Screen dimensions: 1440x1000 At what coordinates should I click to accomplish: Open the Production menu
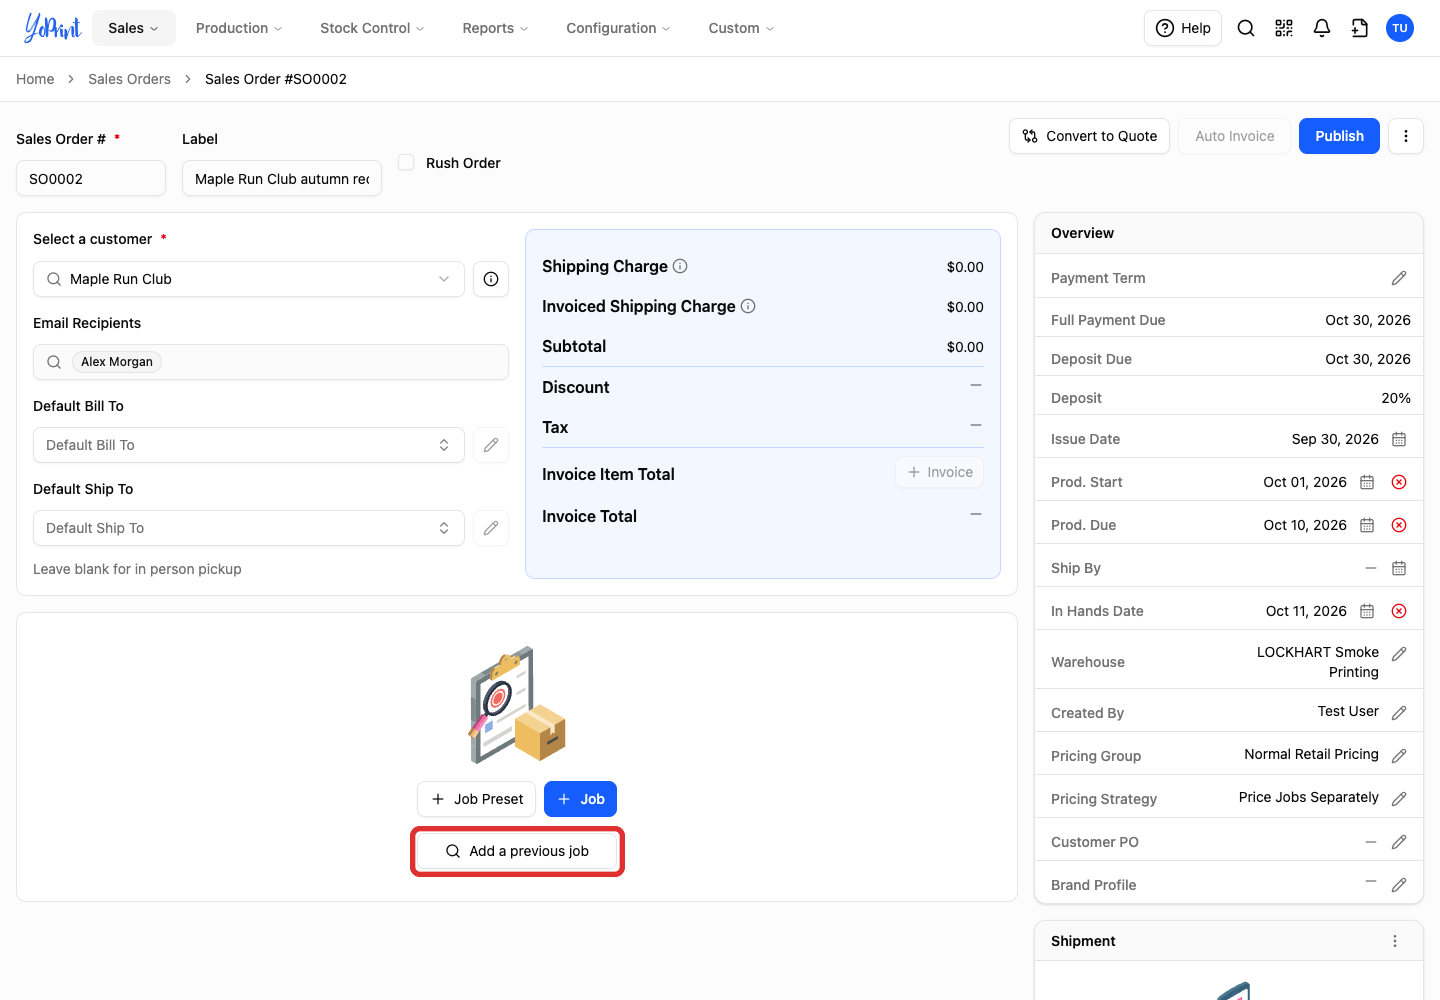[239, 28]
